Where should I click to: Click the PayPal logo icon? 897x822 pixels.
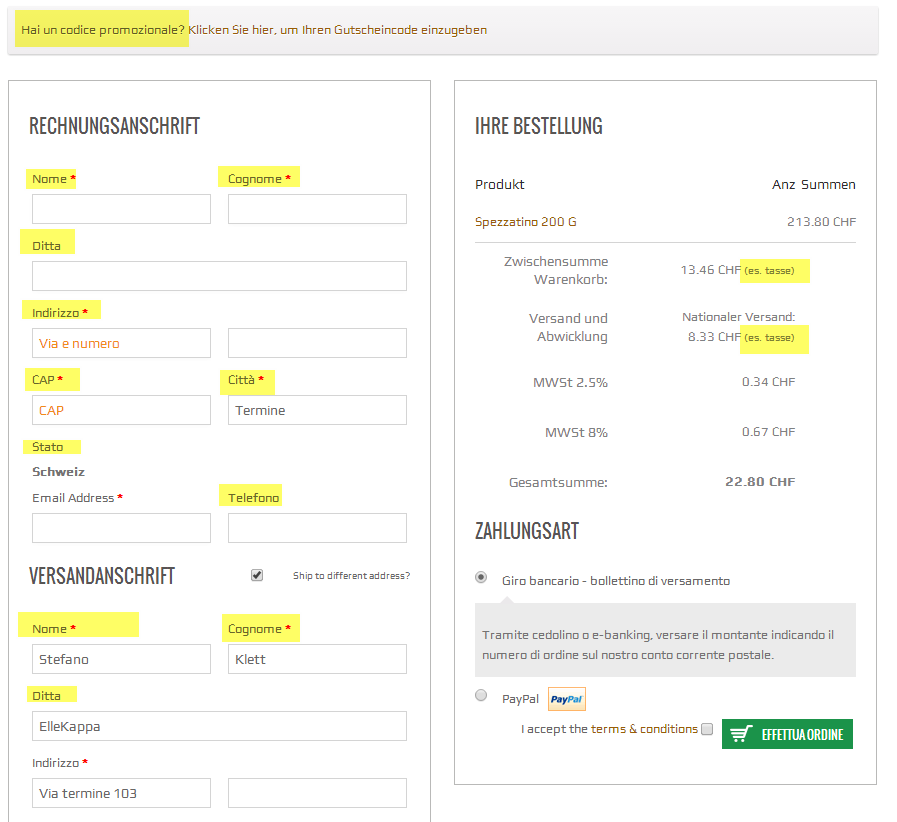(x=567, y=699)
